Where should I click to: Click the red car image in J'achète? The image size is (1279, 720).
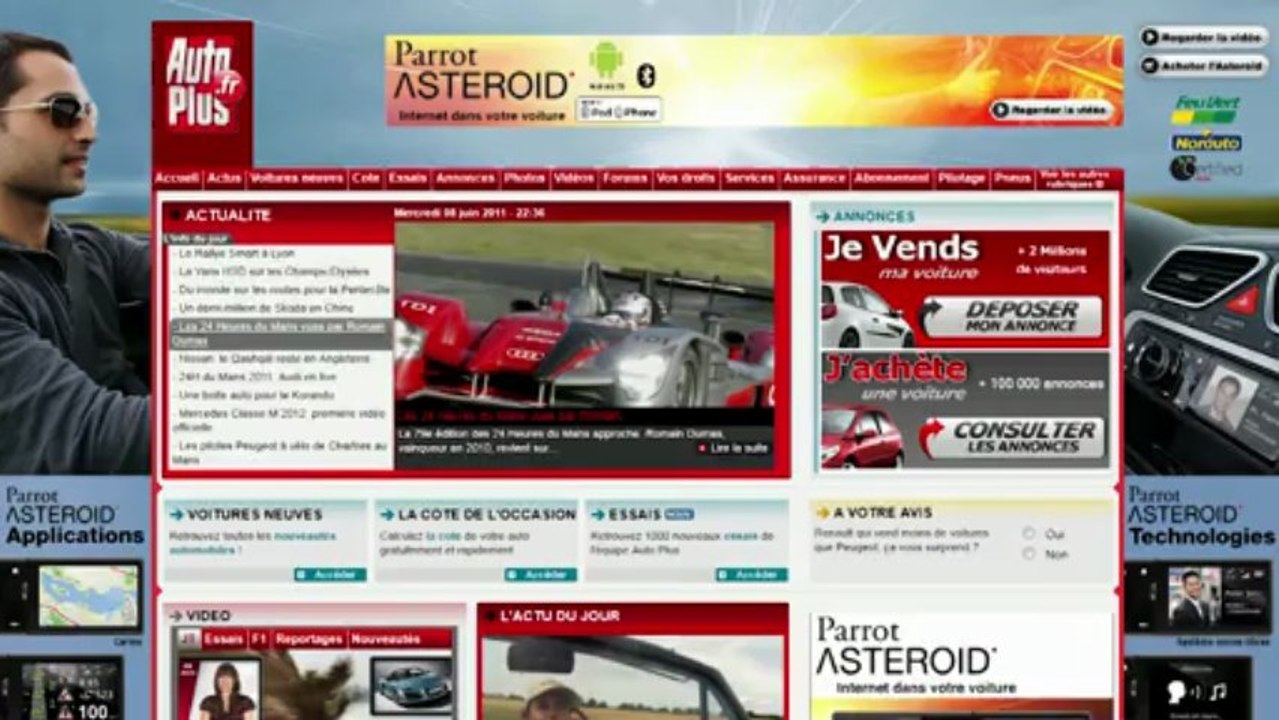click(862, 436)
